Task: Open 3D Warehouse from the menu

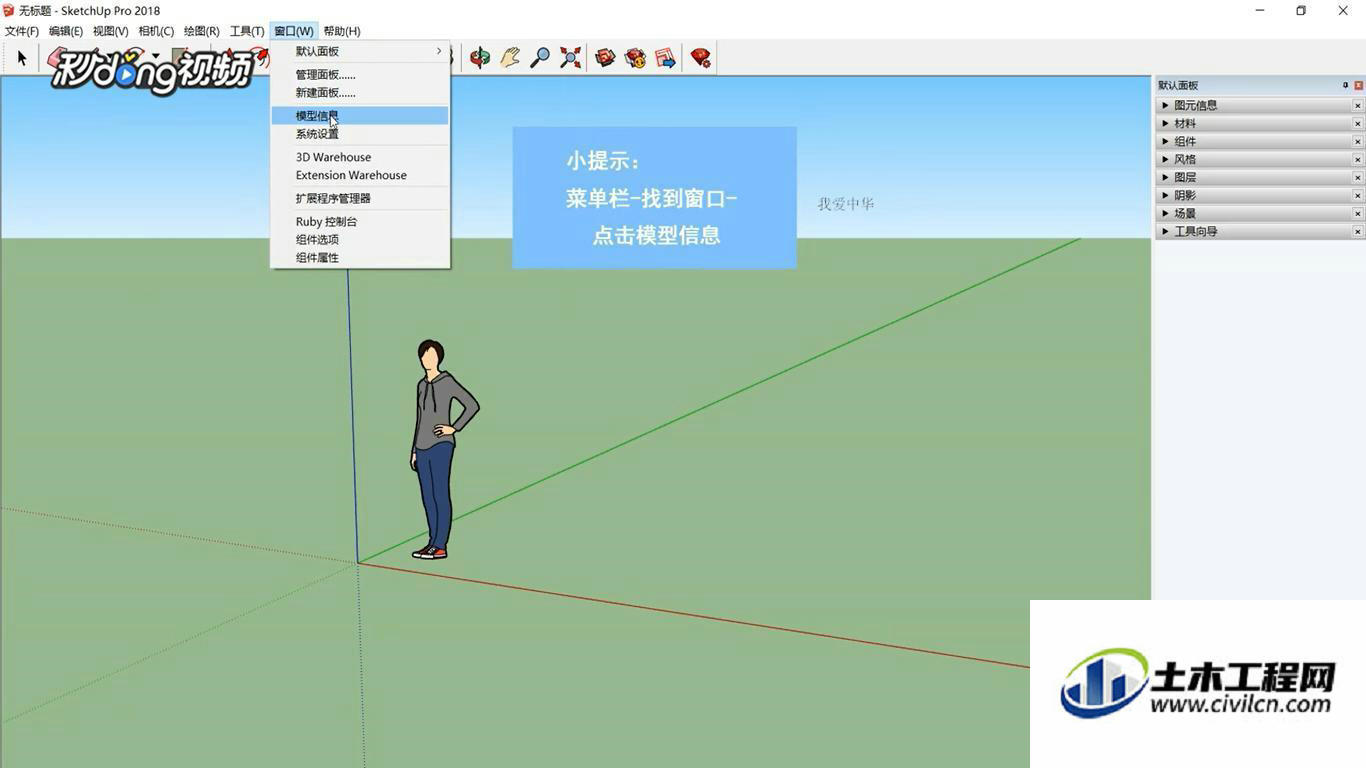Action: (360, 157)
